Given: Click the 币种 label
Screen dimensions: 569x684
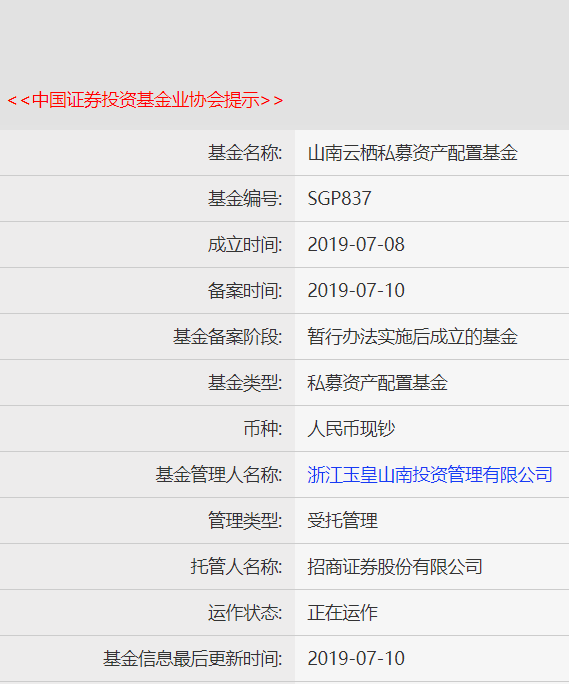Looking at the screenshot, I should [x=263, y=429].
